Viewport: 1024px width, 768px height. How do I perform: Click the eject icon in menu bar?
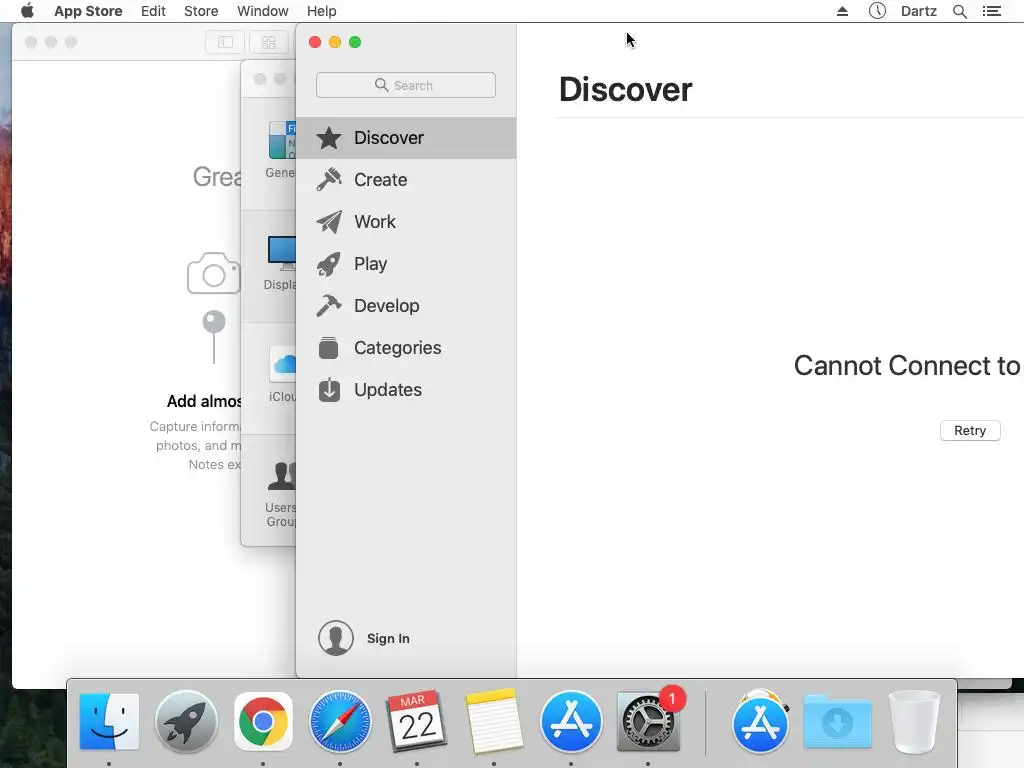click(x=842, y=11)
